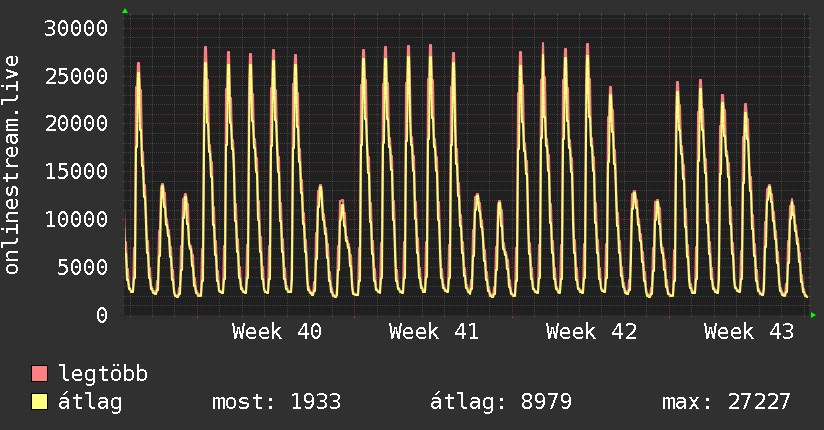Click the 25000 y-axis value
Viewport: 824px width, 430px height.
(76, 76)
